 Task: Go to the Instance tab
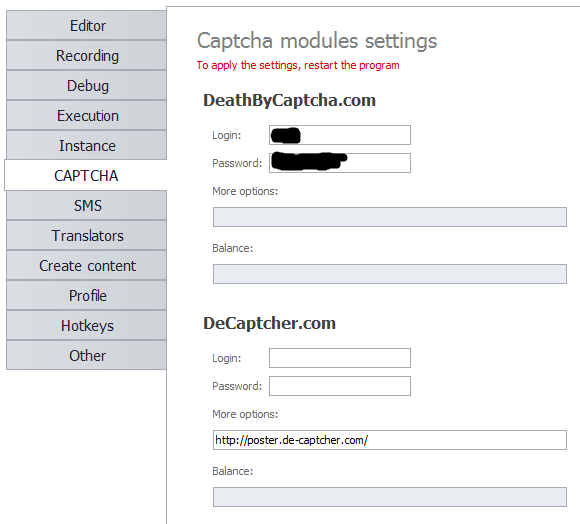tap(87, 146)
